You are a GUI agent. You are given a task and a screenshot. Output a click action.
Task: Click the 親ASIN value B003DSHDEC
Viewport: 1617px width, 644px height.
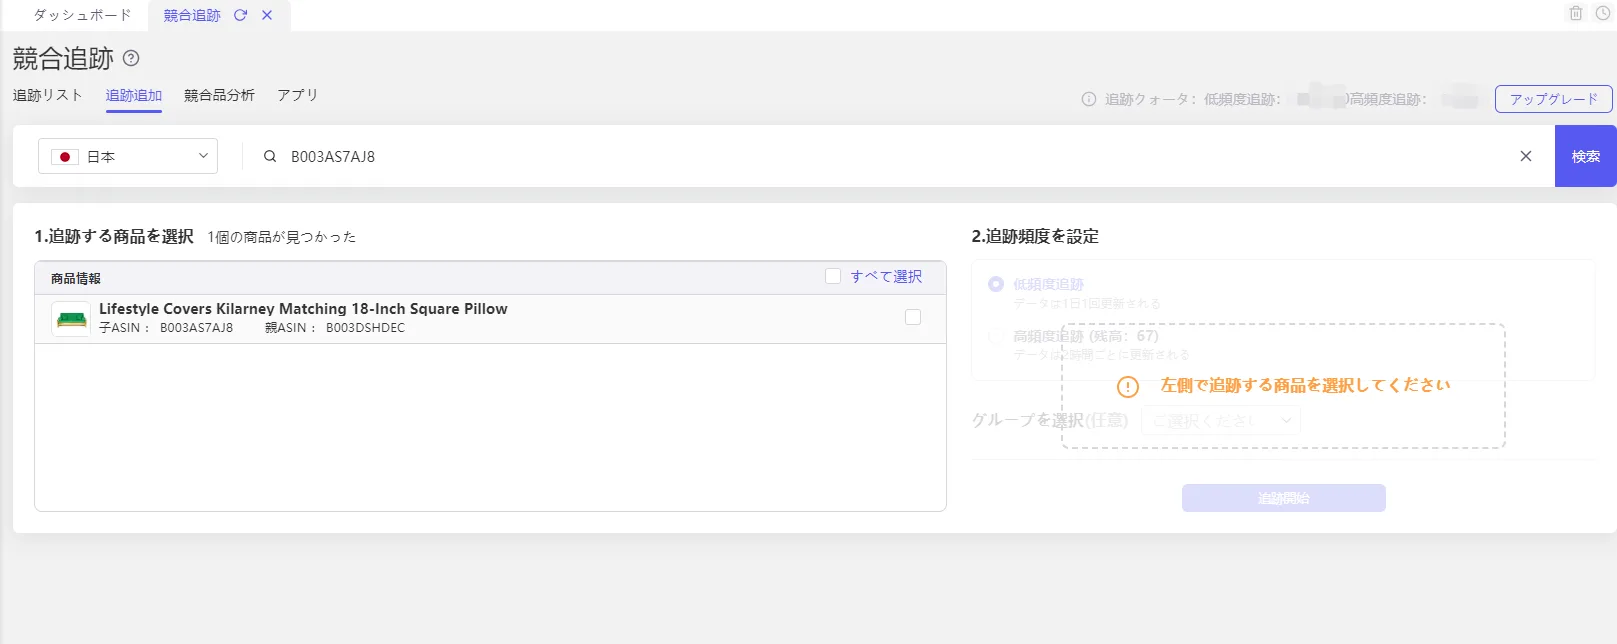365,328
